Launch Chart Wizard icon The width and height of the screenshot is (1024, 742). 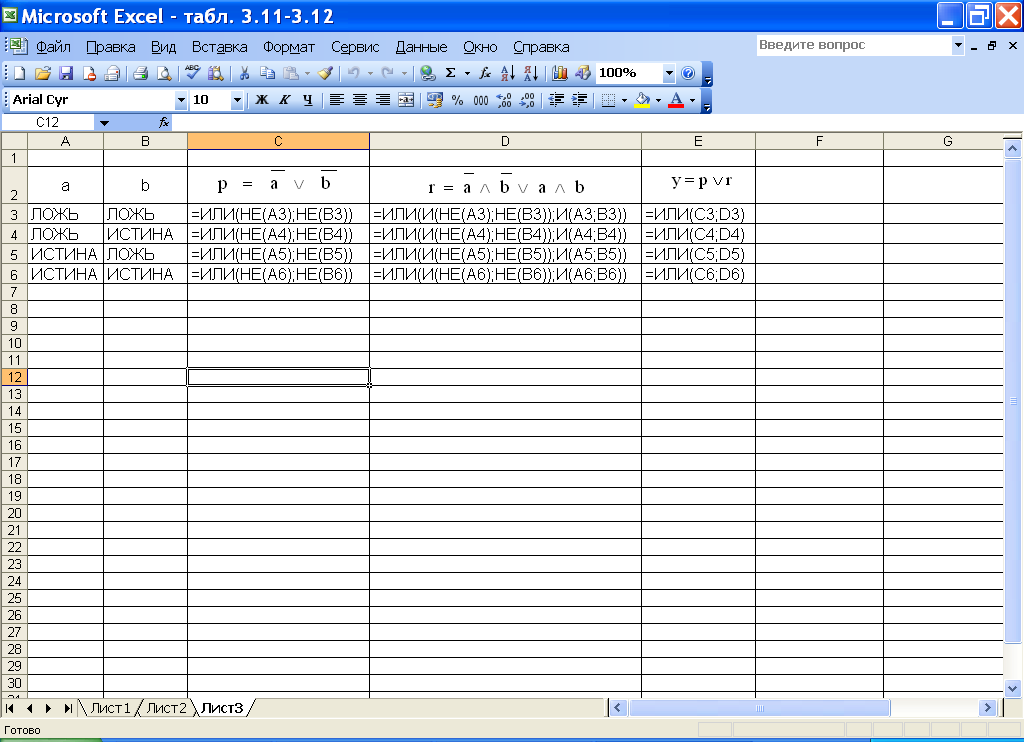pyautogui.click(x=560, y=73)
